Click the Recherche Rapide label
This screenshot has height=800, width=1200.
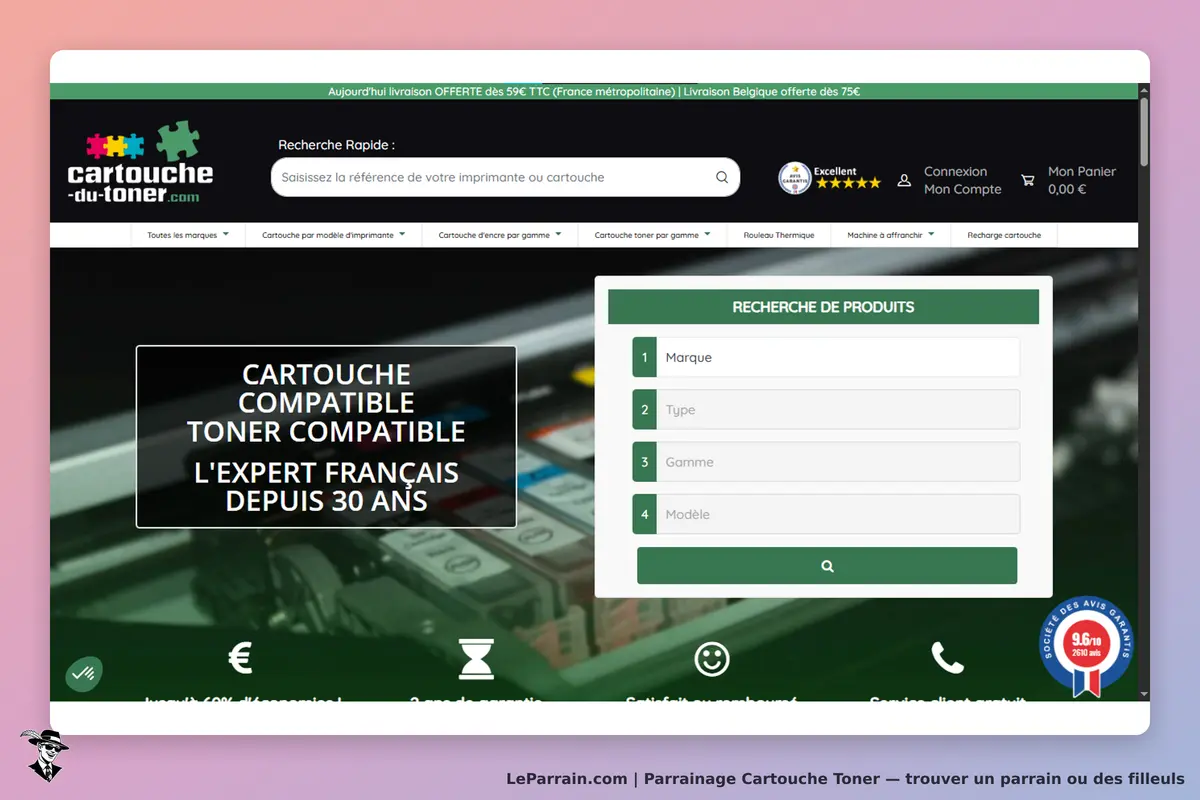point(336,145)
